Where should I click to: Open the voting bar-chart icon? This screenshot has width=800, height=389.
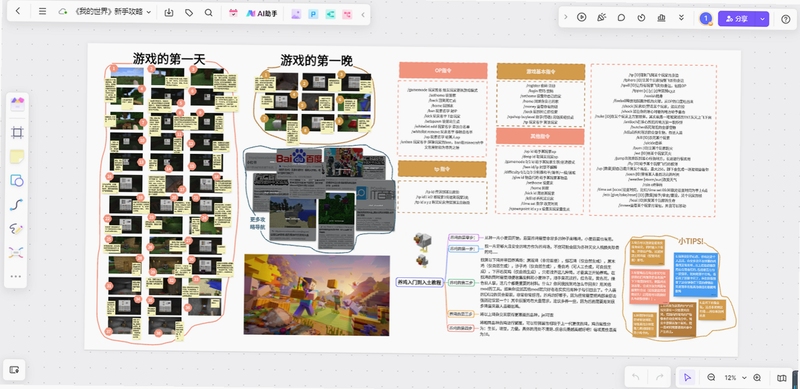tap(662, 18)
